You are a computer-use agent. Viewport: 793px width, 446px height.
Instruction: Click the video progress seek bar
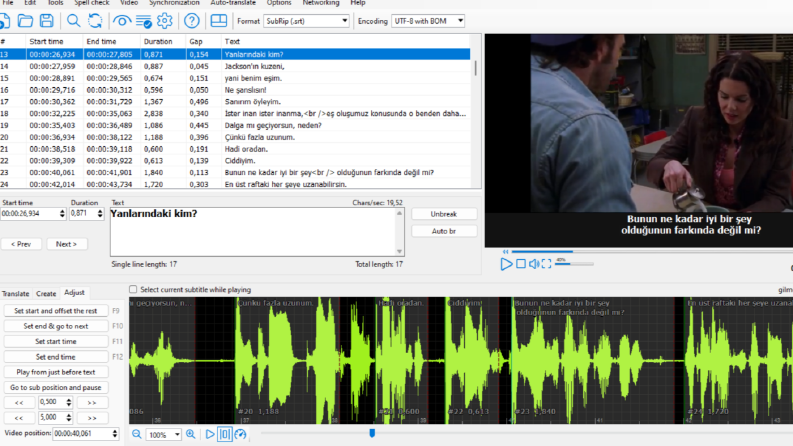click(x=651, y=251)
